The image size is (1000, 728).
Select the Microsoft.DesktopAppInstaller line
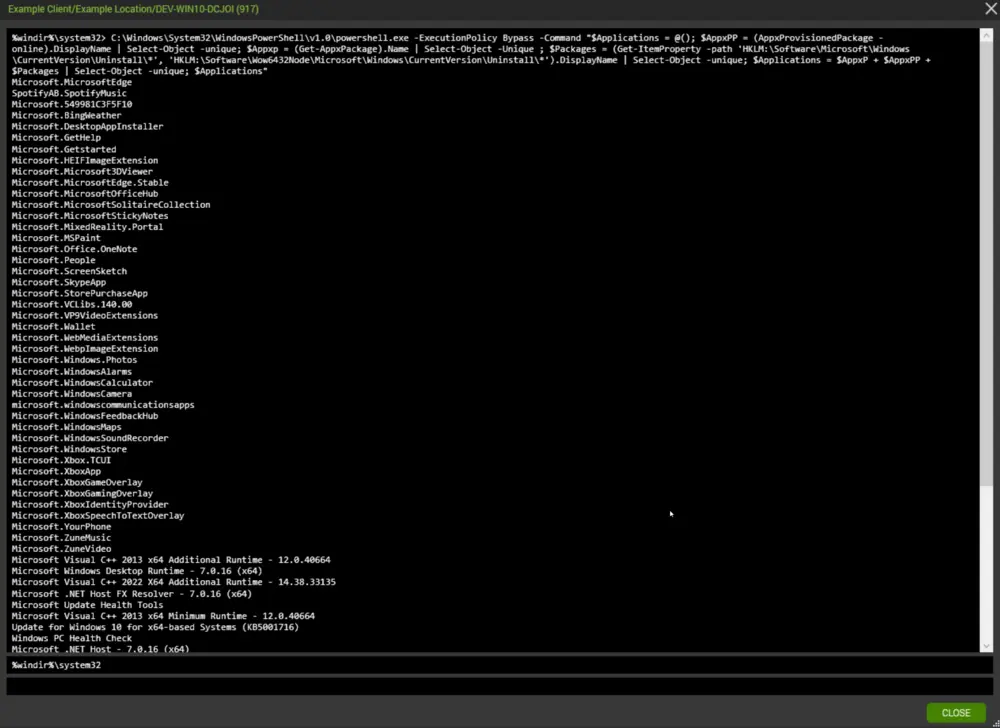[87, 126]
